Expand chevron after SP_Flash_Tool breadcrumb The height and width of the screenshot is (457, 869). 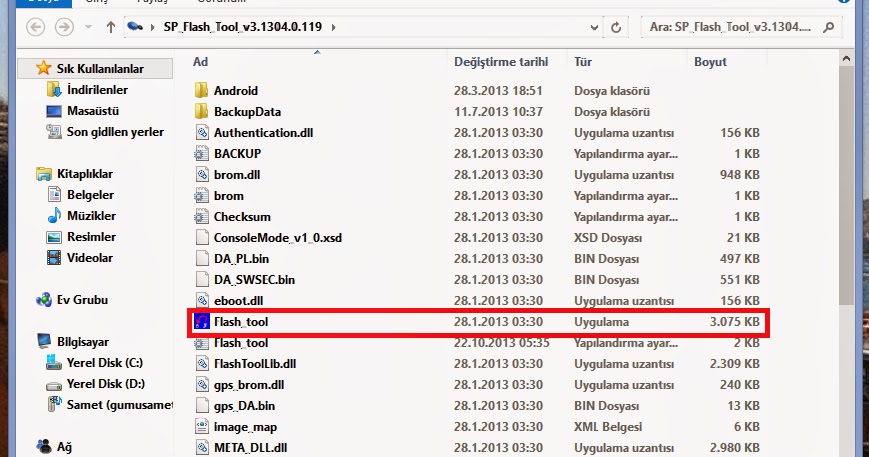pos(333,27)
